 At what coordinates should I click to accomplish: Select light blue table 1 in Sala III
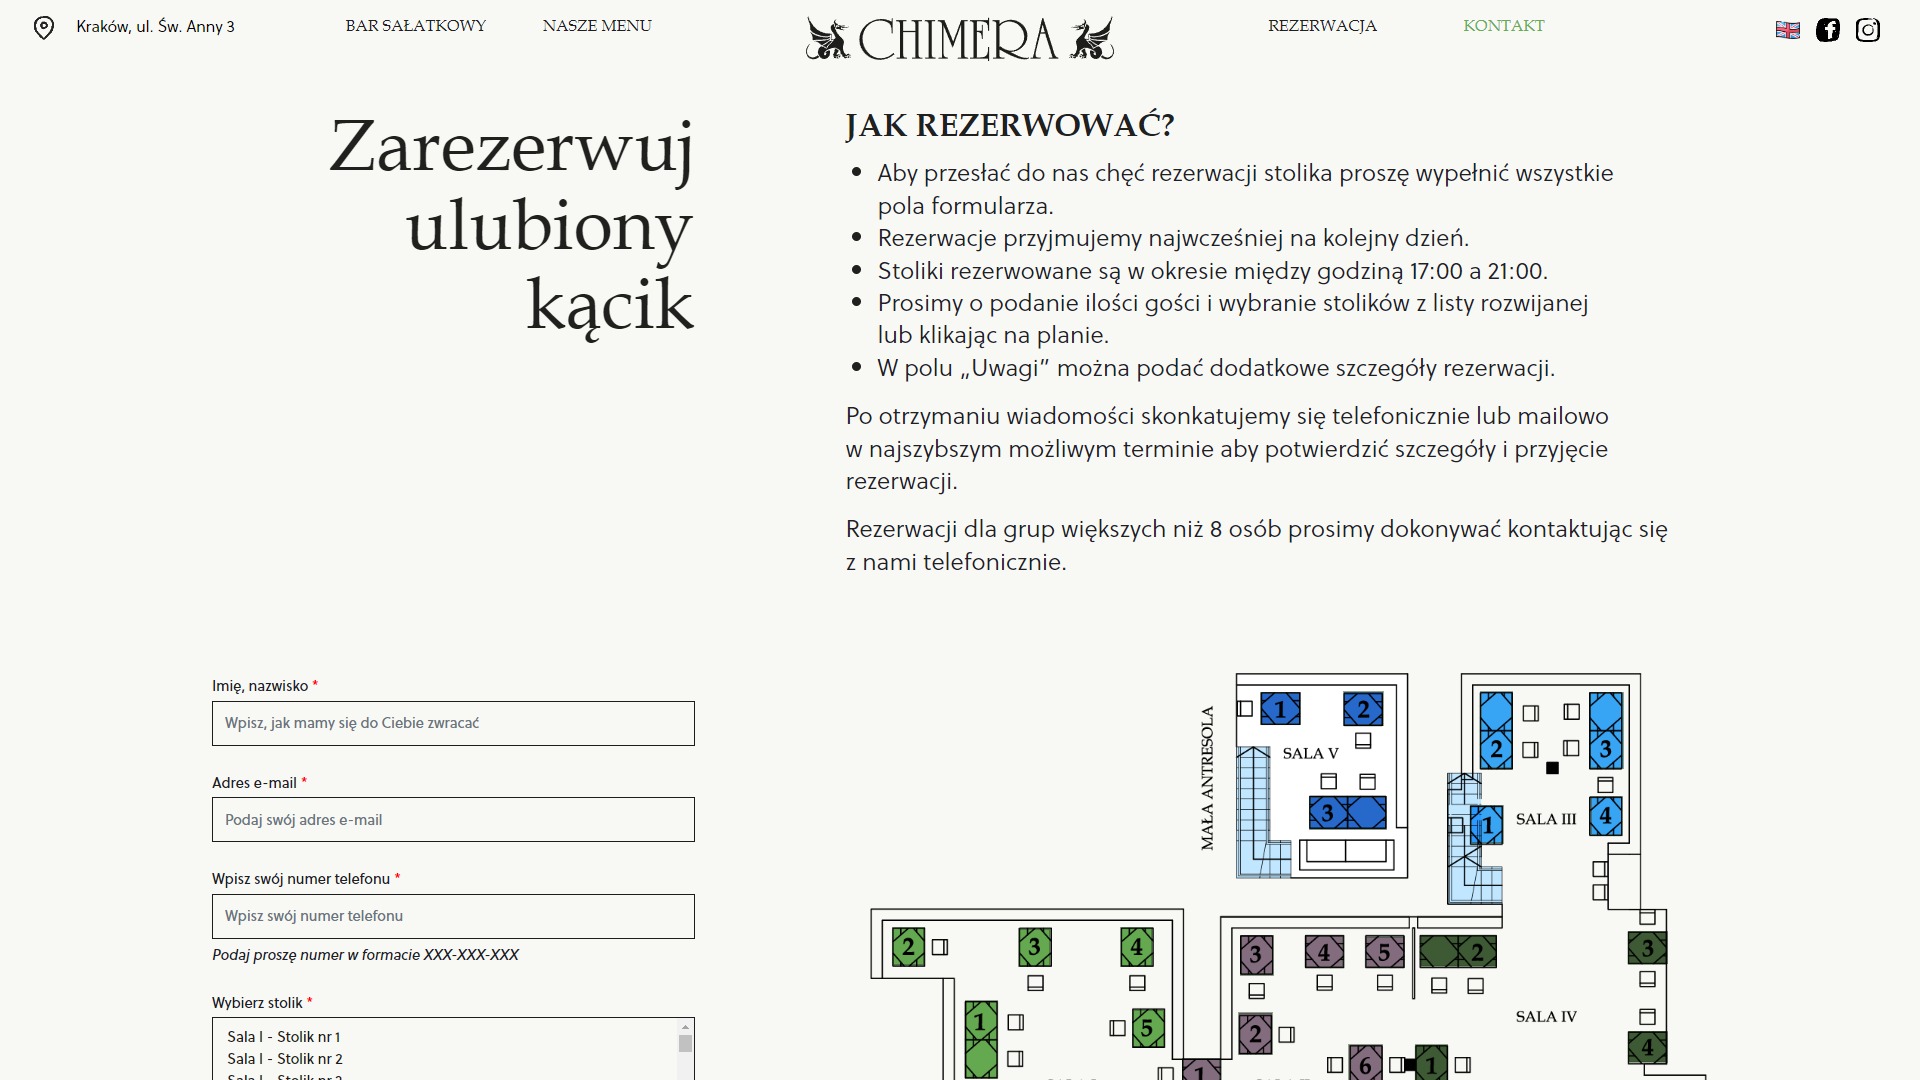[1487, 826]
